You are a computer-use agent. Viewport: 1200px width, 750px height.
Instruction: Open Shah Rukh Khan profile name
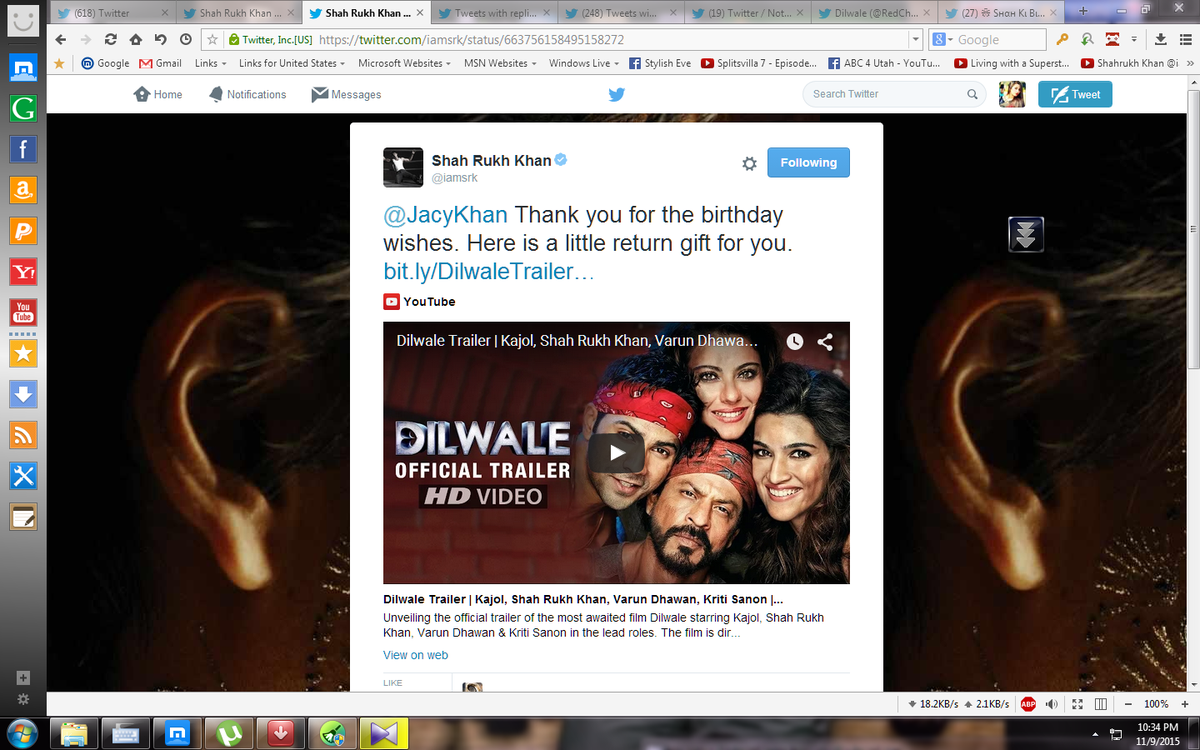pos(491,160)
